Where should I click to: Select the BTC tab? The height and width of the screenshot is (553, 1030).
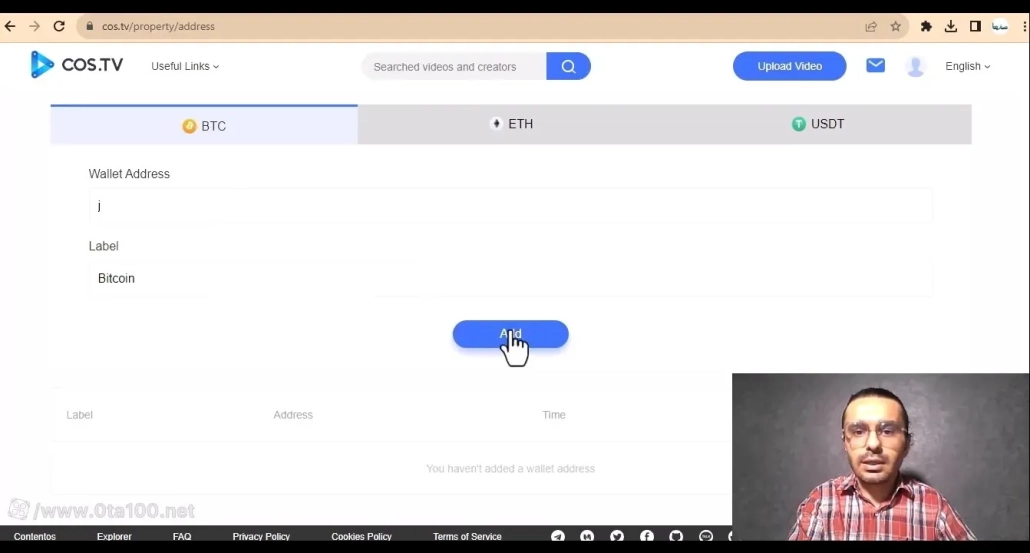click(x=204, y=126)
